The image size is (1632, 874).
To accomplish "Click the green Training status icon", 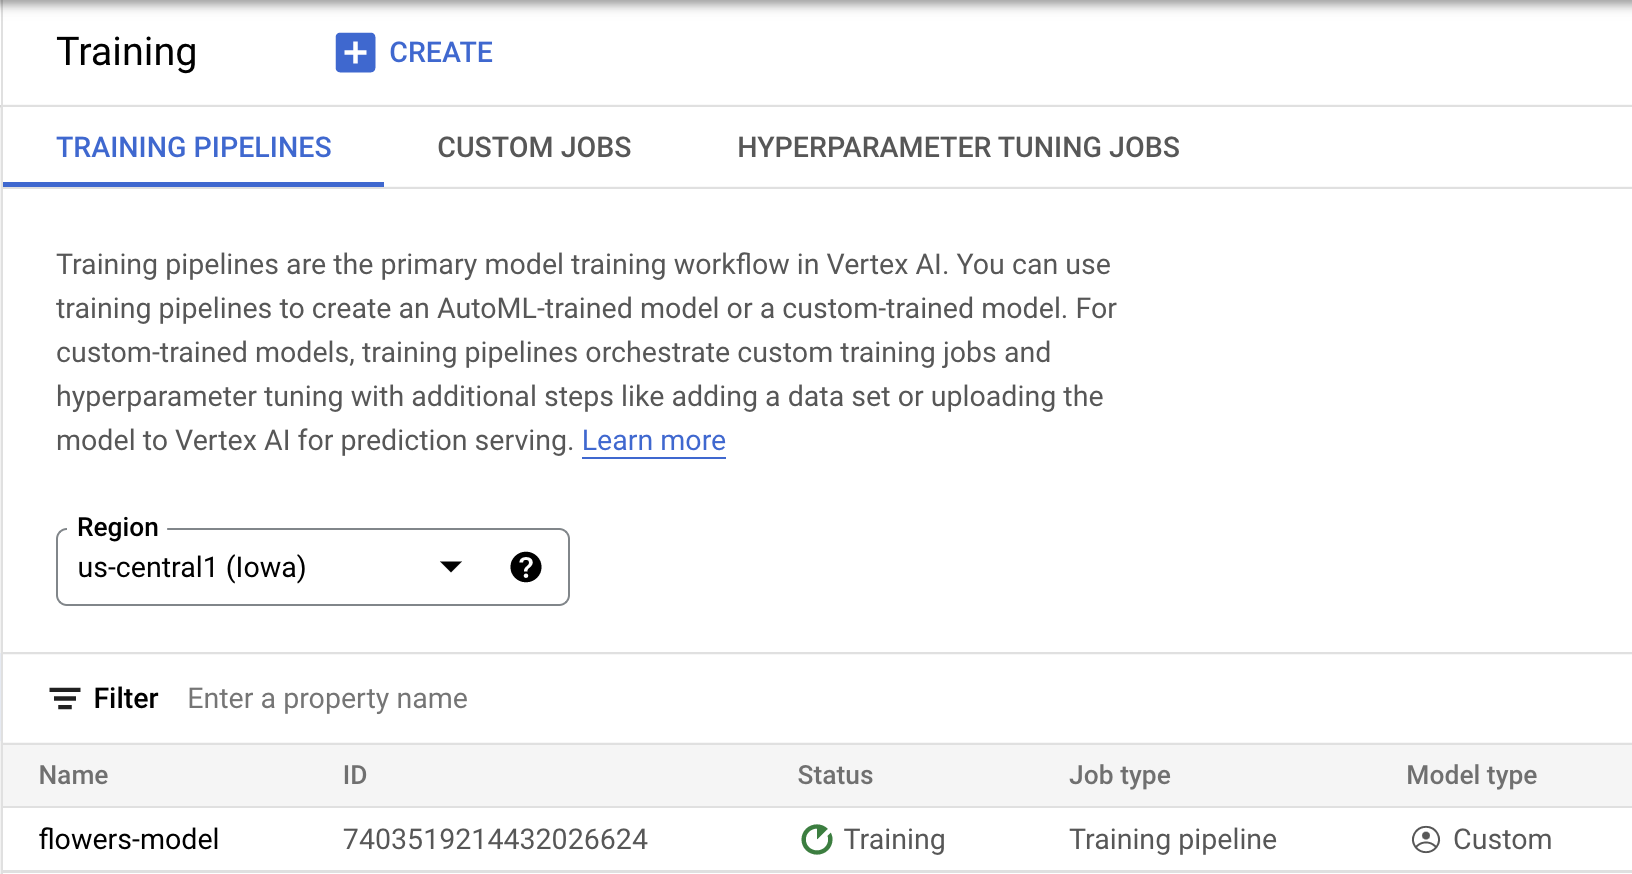I will (x=816, y=839).
